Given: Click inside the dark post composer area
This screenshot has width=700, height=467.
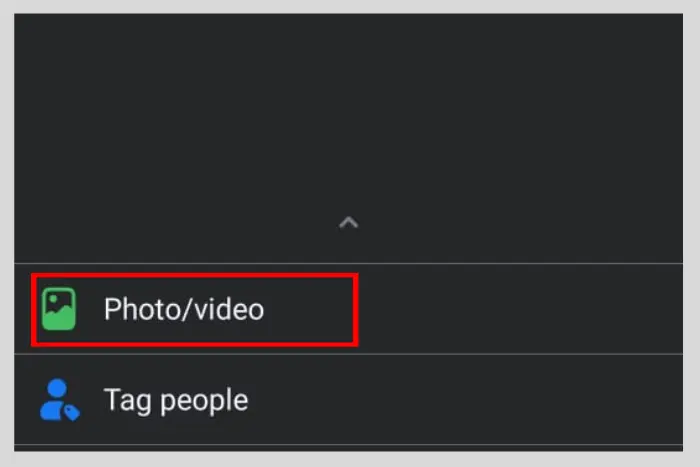Looking at the screenshot, I should coord(348,112).
